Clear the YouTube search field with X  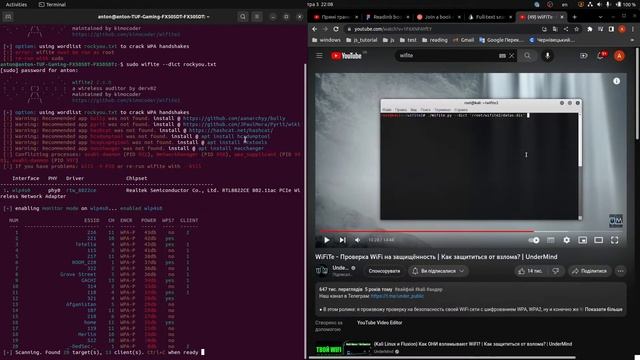pos(511,56)
